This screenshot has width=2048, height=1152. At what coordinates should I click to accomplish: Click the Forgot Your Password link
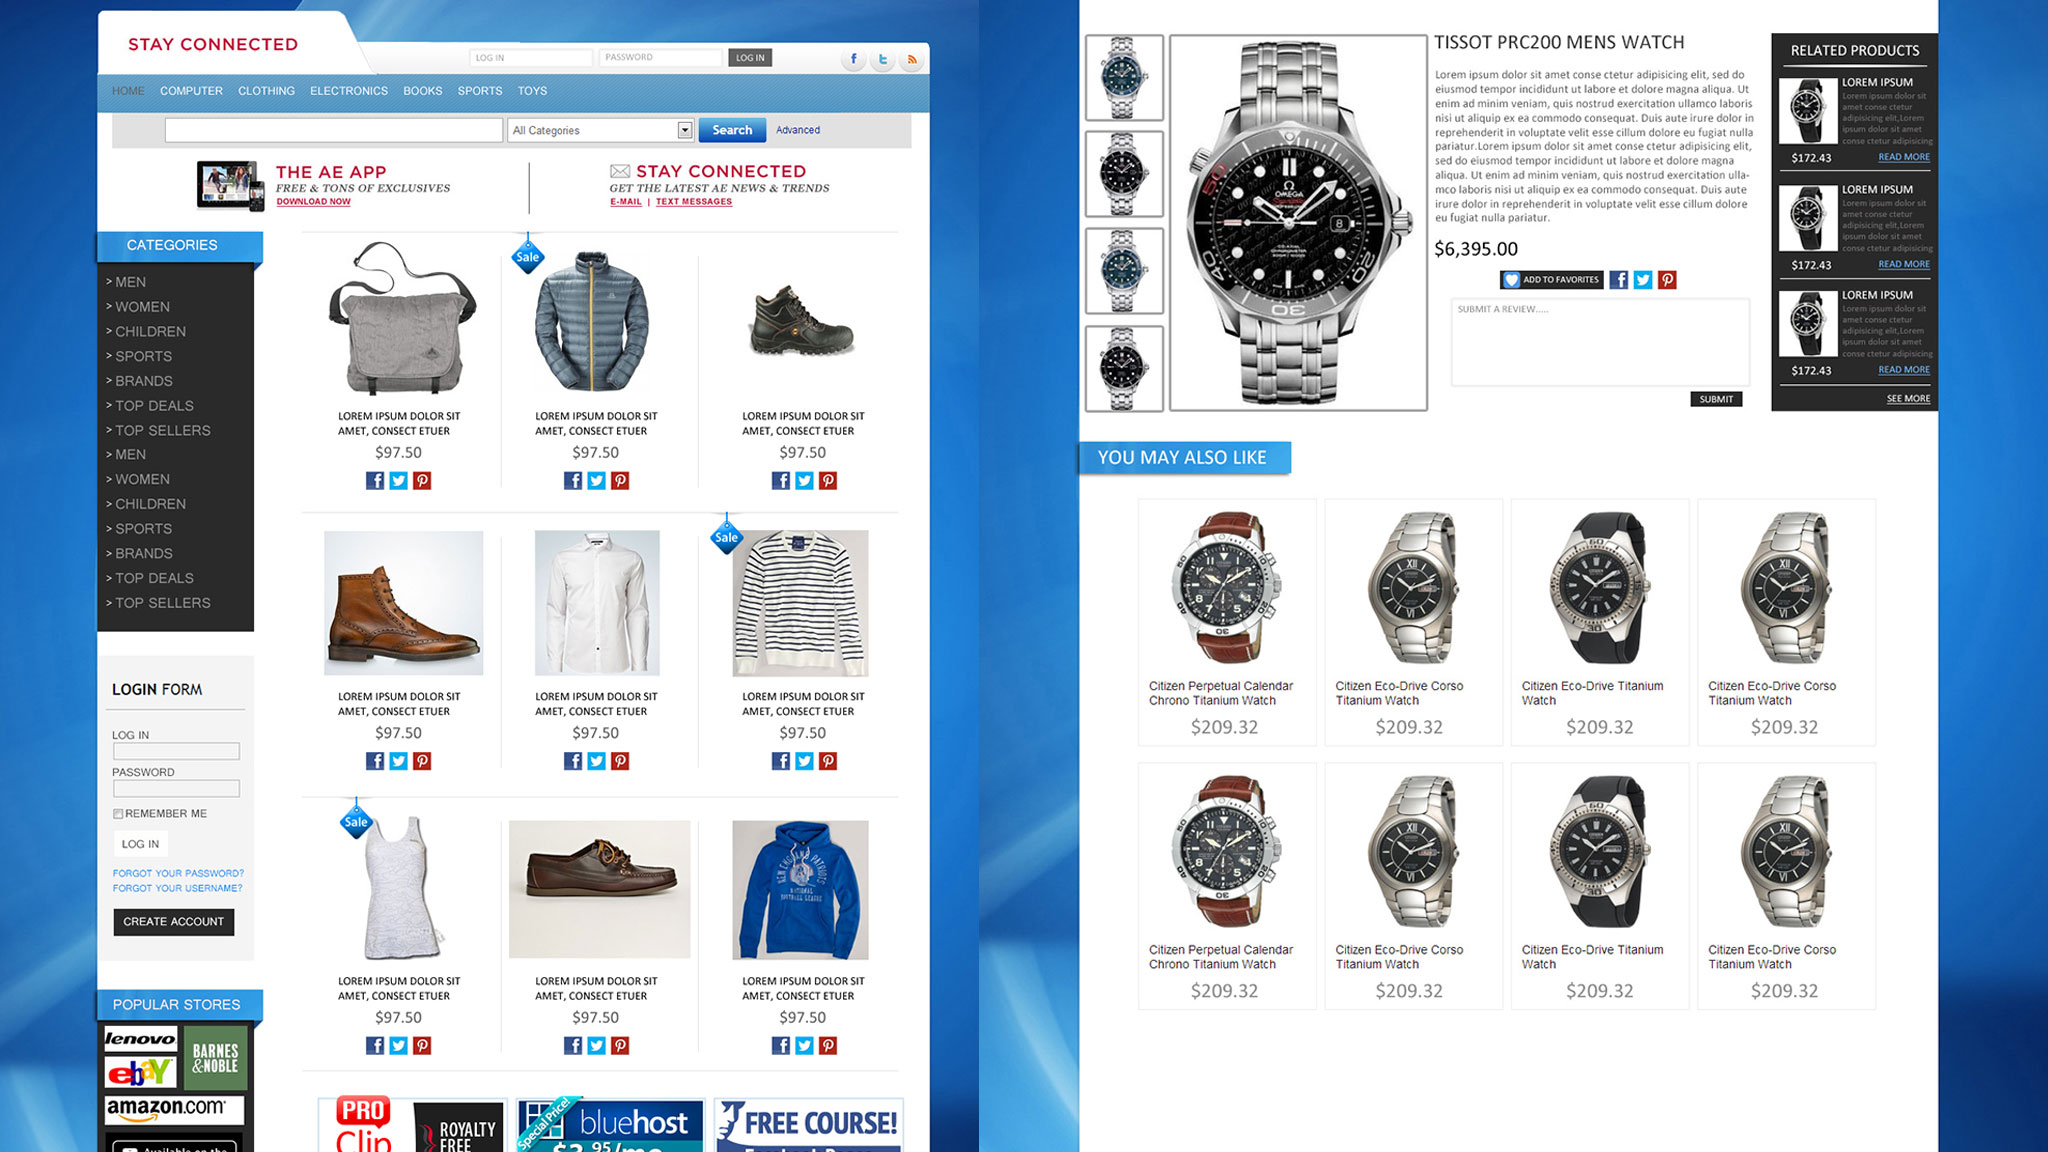[x=178, y=873]
